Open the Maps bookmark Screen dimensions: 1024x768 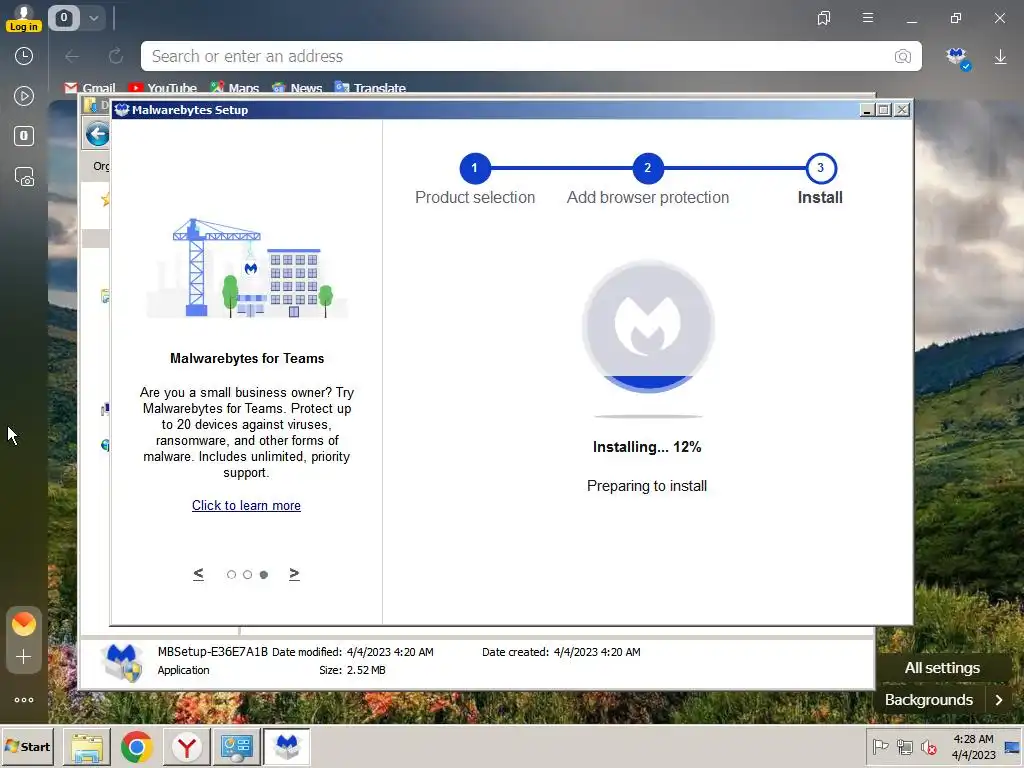tap(234, 88)
